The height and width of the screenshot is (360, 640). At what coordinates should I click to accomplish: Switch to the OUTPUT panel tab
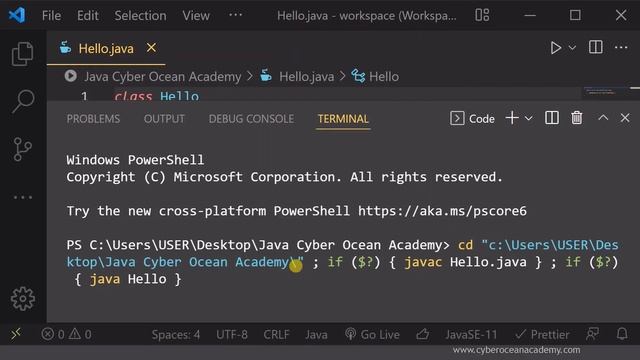coord(164,119)
